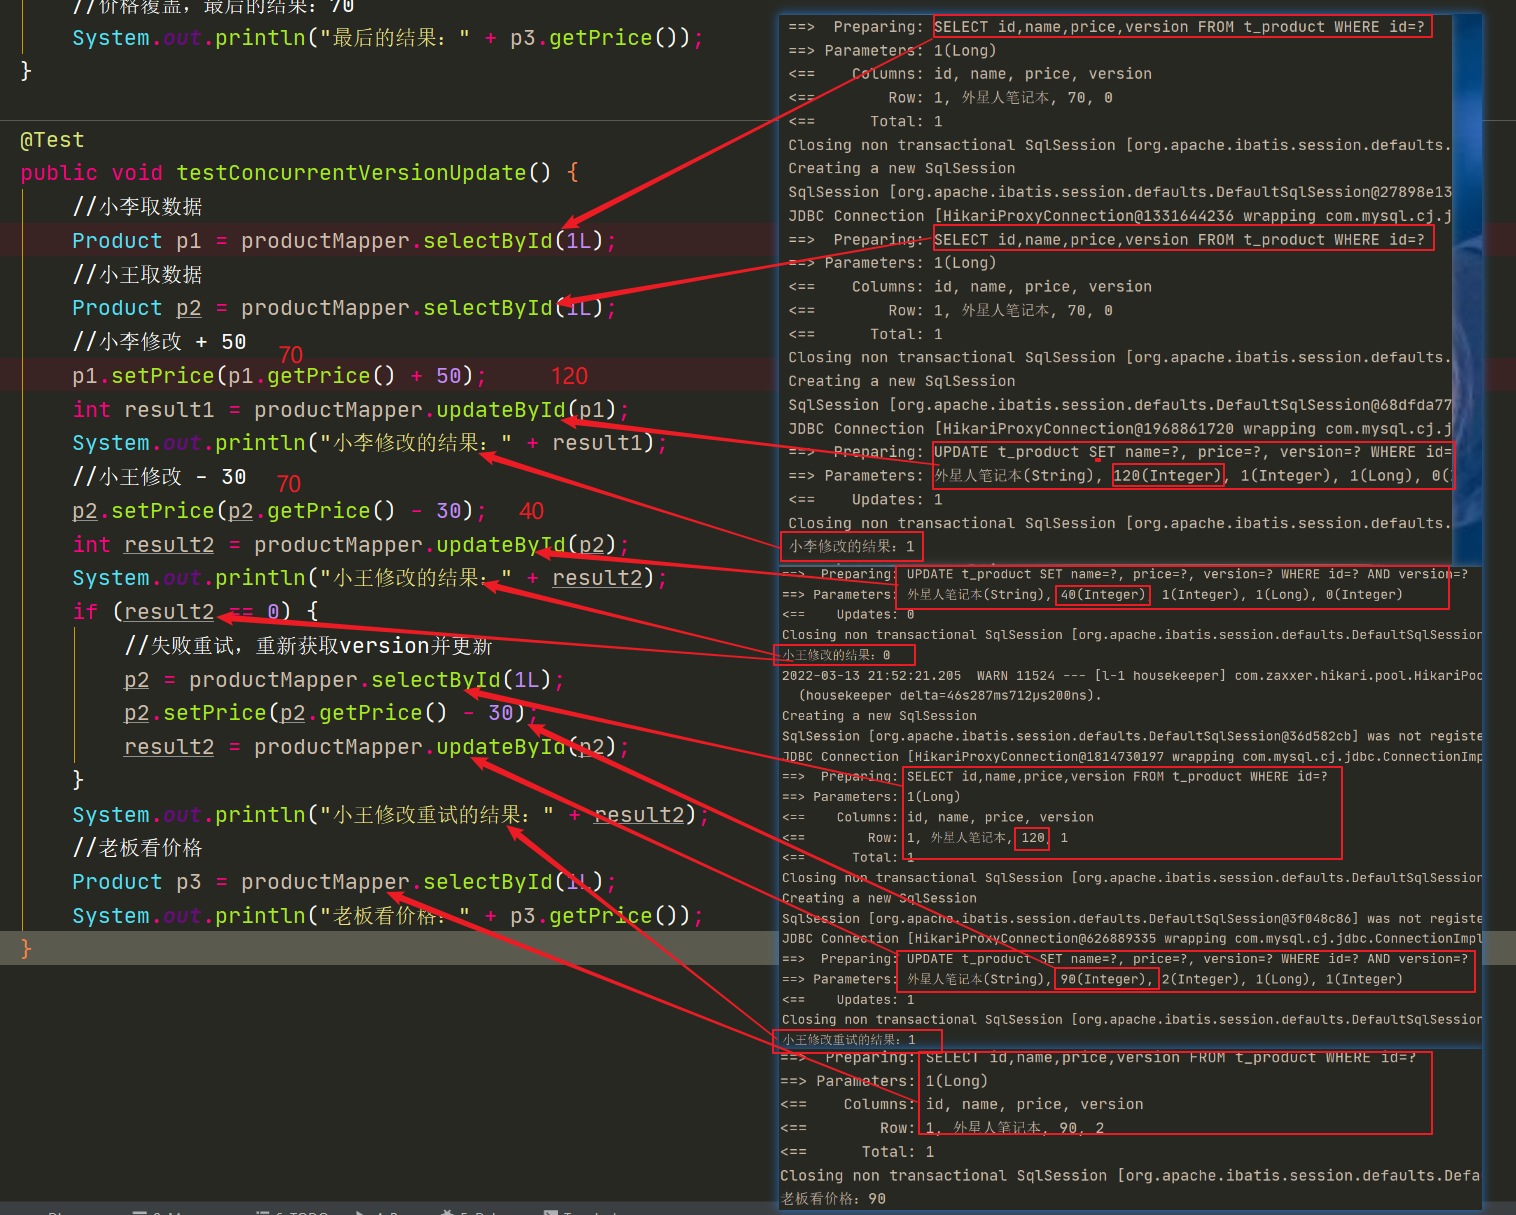Screen dimensions: 1516x1215
Task: Click the comment //小王取数据
Action: [x=137, y=275]
